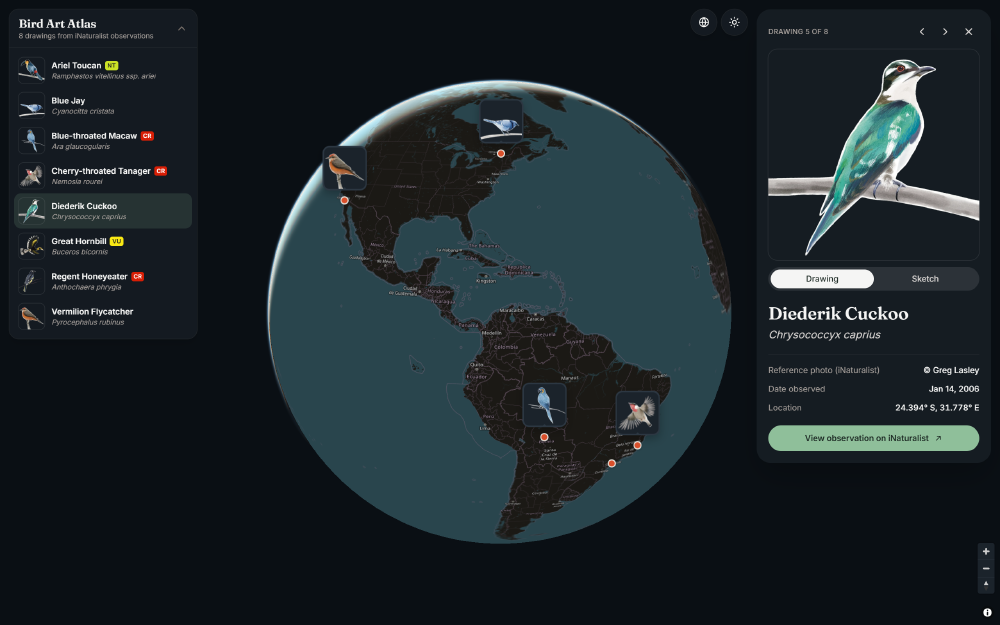Select Ariel Toucan in the list
This screenshot has width=1000, height=625.
(103, 70)
